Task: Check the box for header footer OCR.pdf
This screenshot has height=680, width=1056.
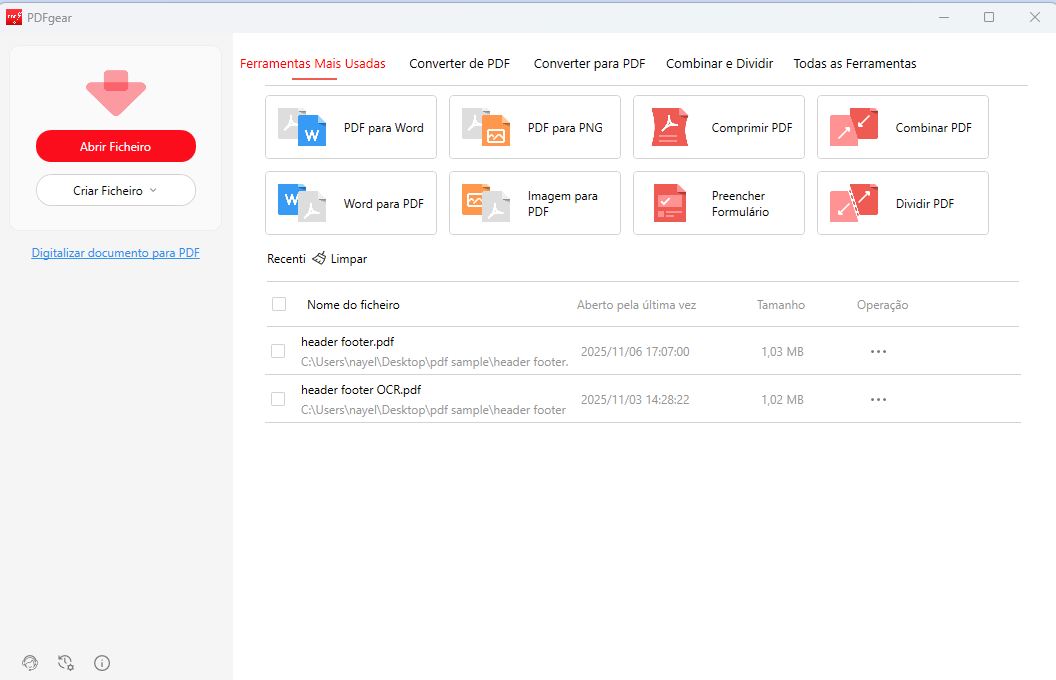Action: [x=279, y=399]
